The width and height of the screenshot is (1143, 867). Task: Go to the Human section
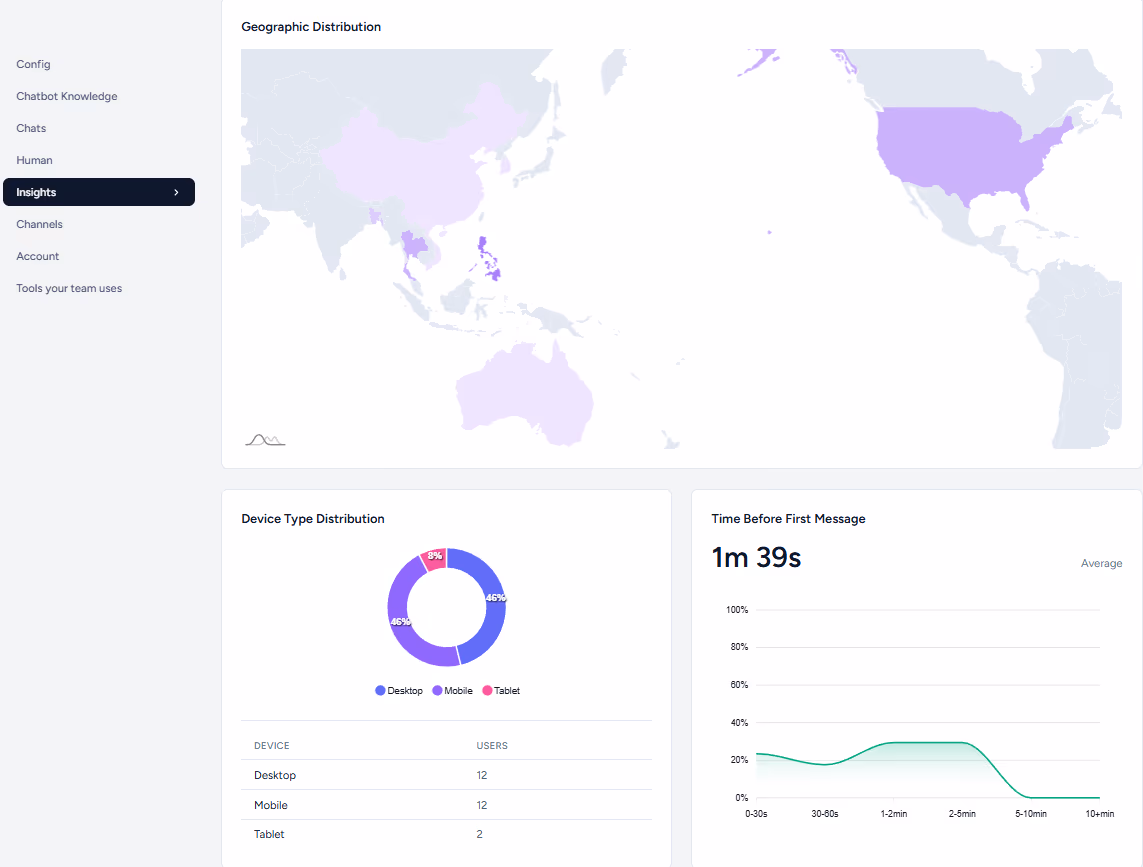coord(34,160)
